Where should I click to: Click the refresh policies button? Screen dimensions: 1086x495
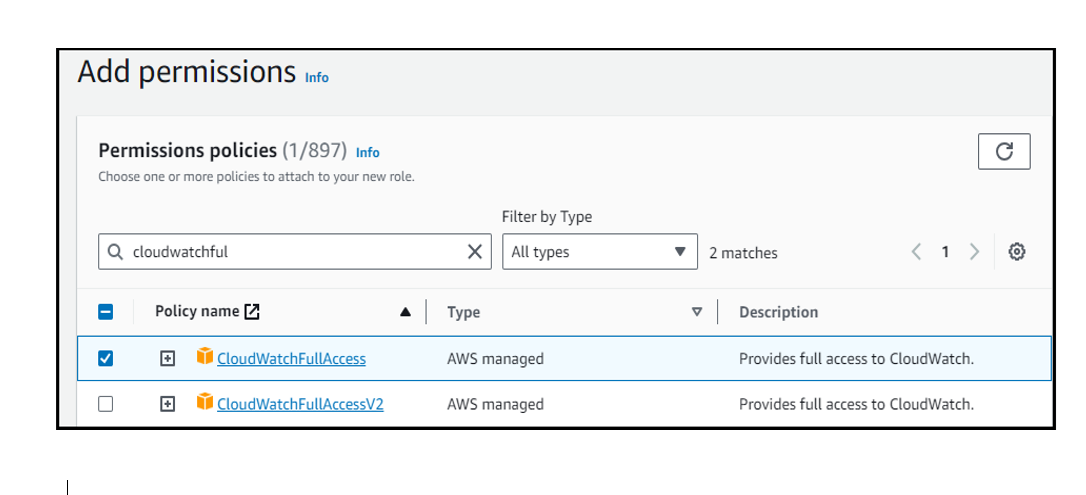click(1004, 151)
